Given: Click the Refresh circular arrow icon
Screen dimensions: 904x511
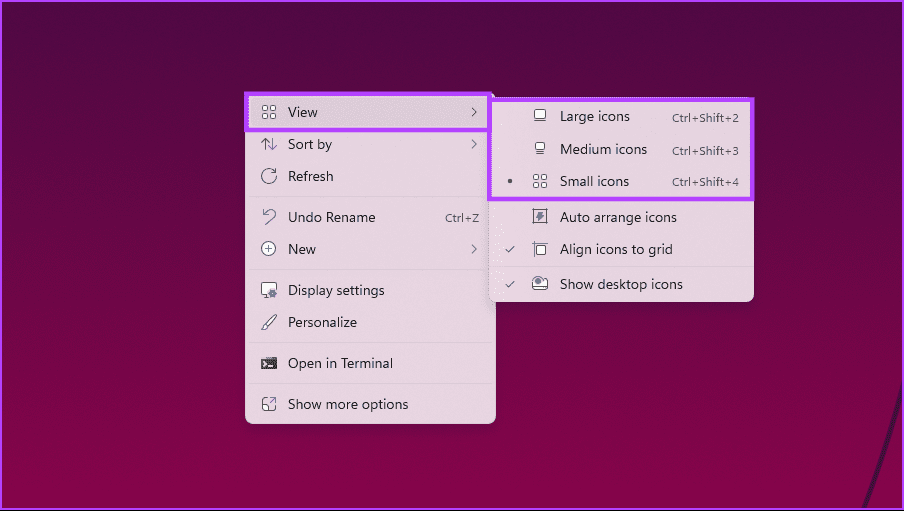Looking at the screenshot, I should (269, 176).
